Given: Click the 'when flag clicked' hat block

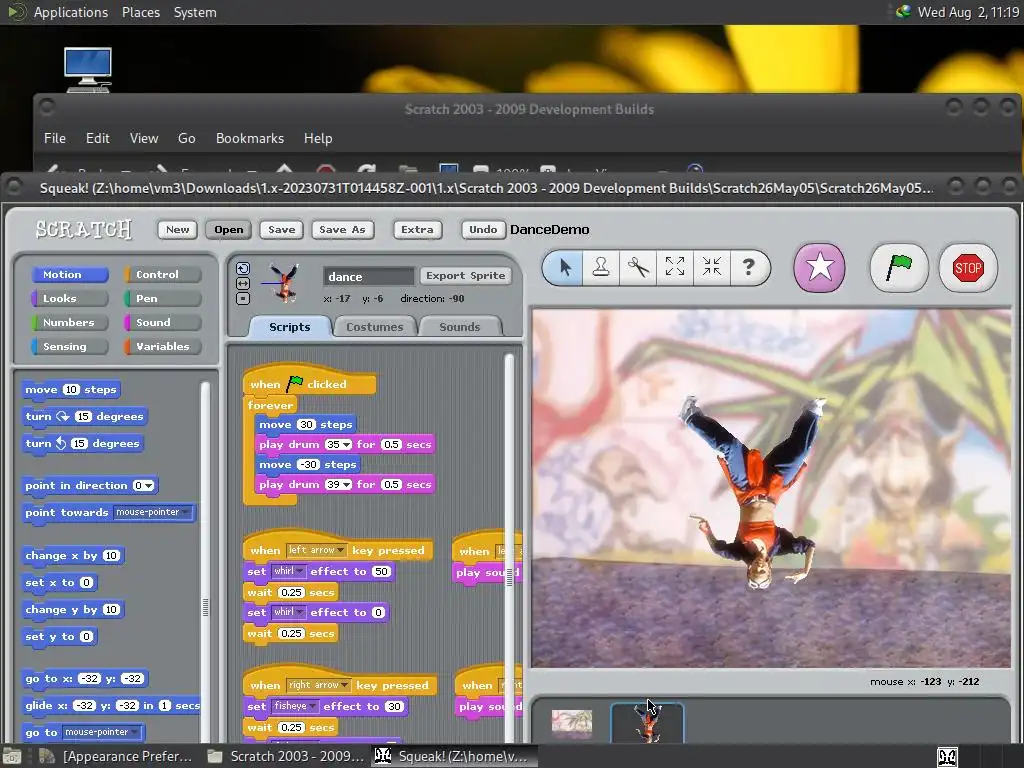Looking at the screenshot, I should [x=310, y=383].
